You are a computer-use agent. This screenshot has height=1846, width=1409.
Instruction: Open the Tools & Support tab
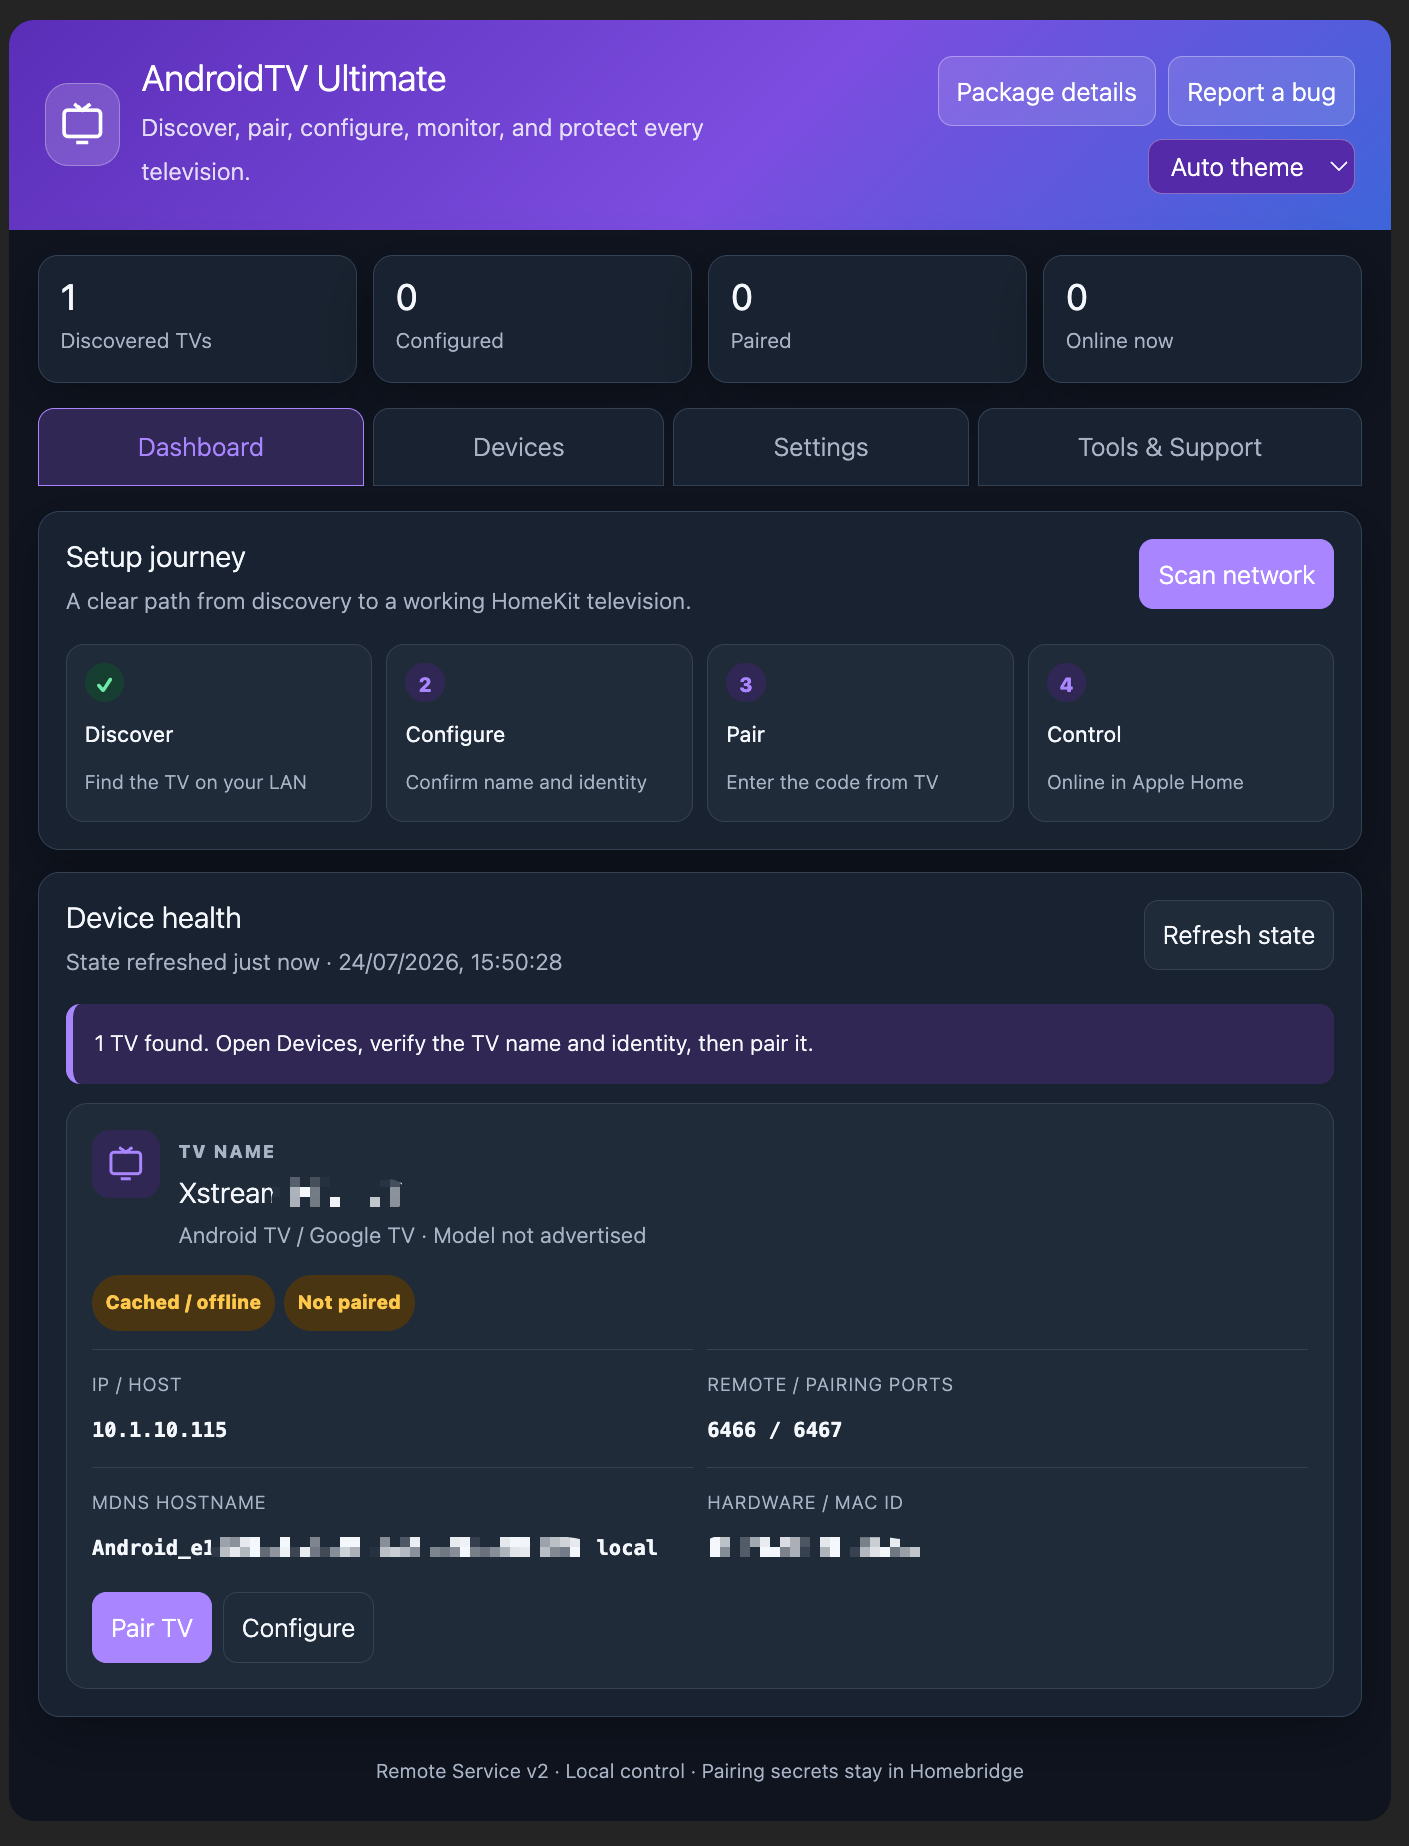pos(1170,447)
